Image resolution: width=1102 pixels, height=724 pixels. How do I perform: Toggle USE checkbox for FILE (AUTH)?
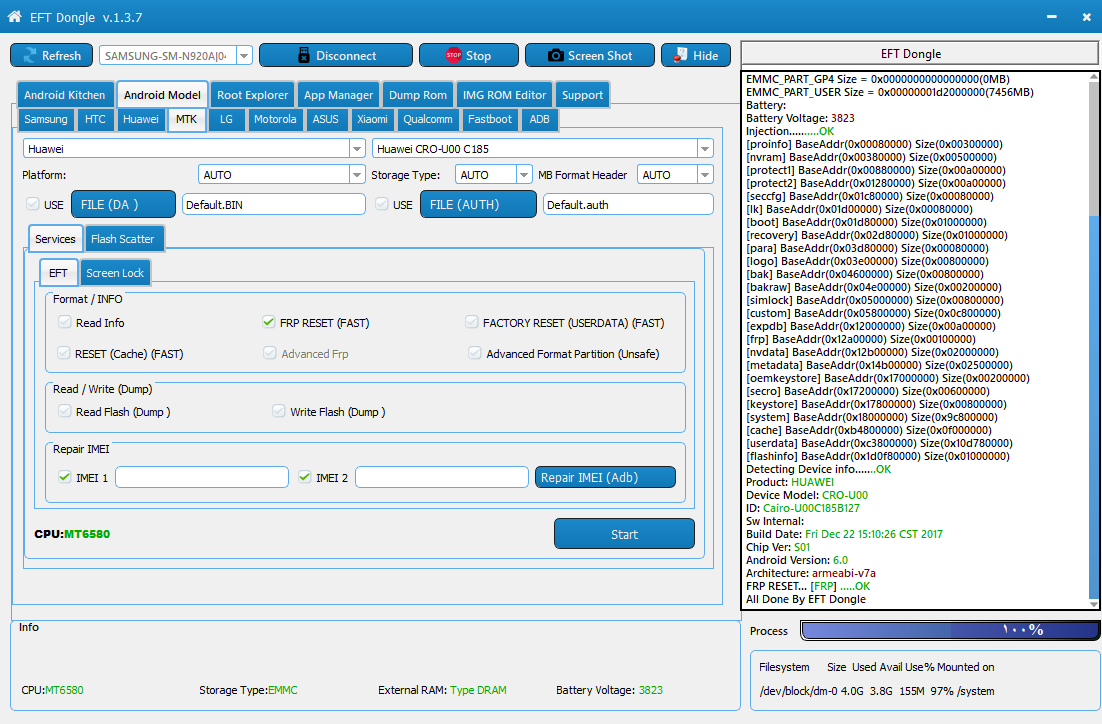pyautogui.click(x=382, y=204)
